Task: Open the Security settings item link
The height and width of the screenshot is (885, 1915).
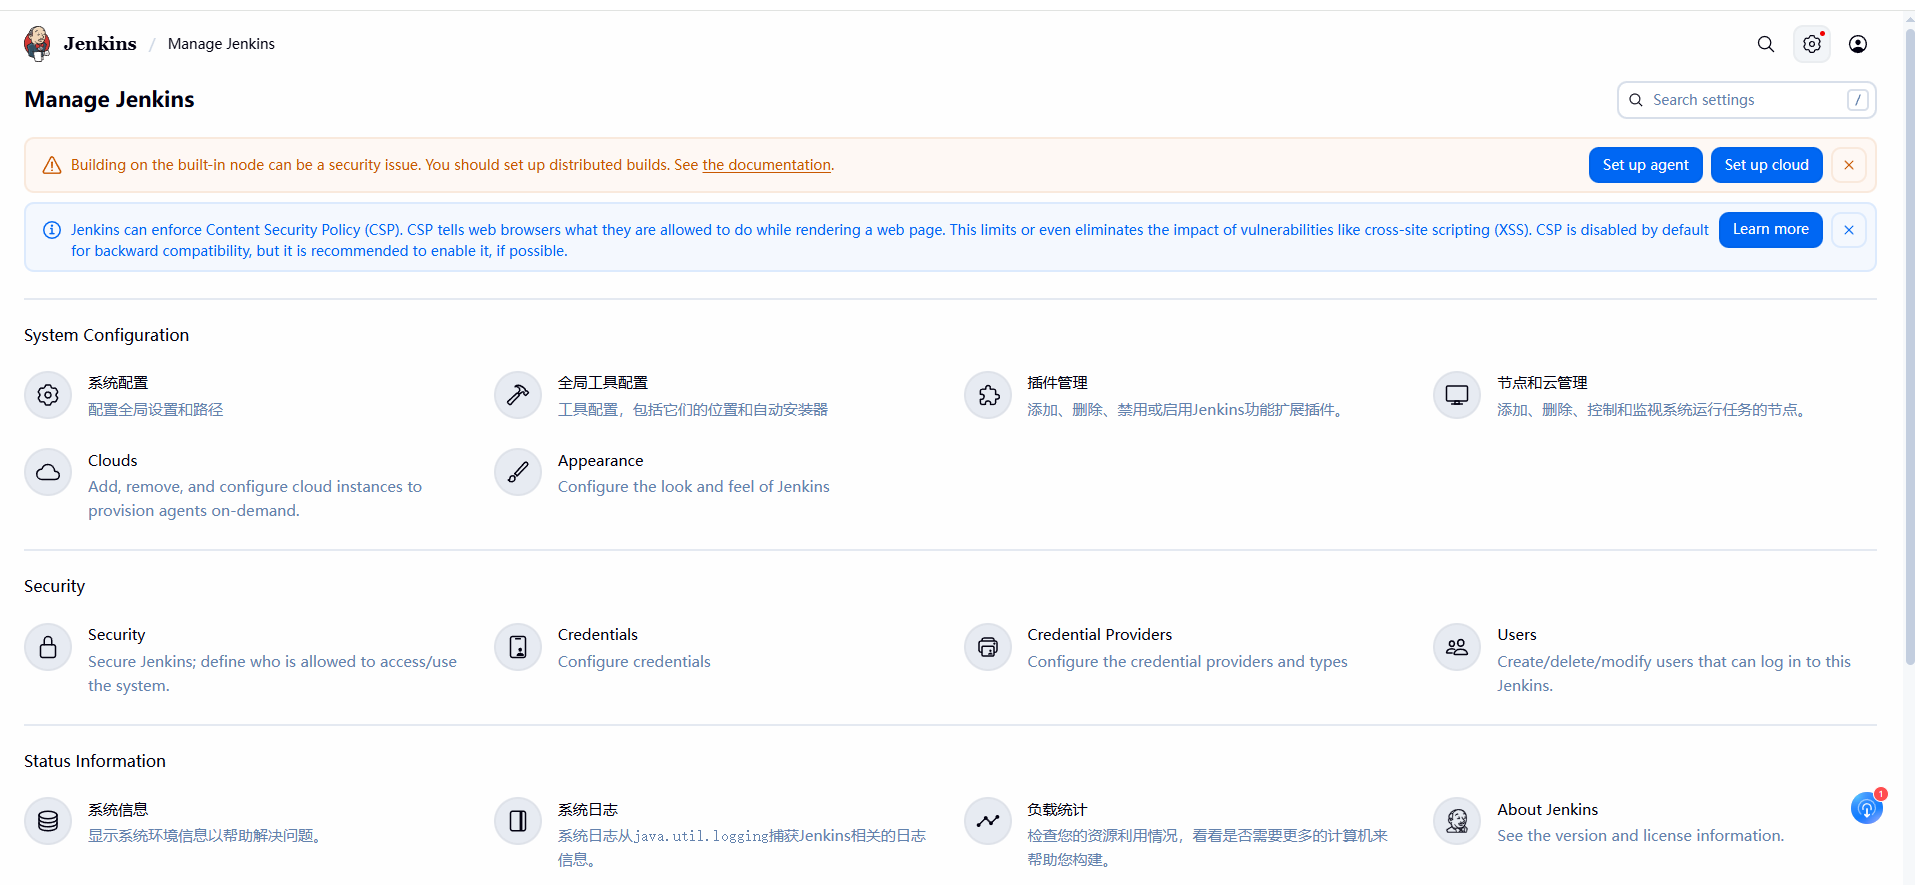Action: pyautogui.click(x=116, y=635)
